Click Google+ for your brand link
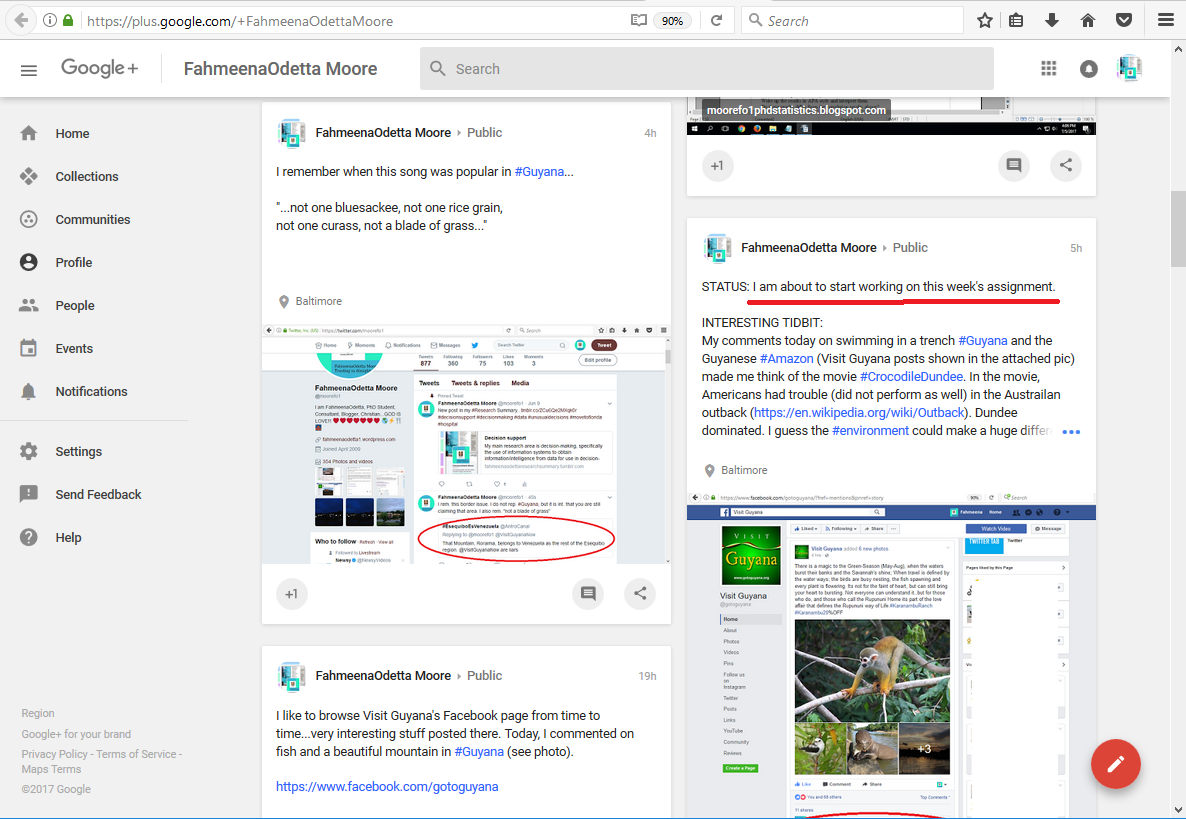1186x819 pixels. point(76,734)
